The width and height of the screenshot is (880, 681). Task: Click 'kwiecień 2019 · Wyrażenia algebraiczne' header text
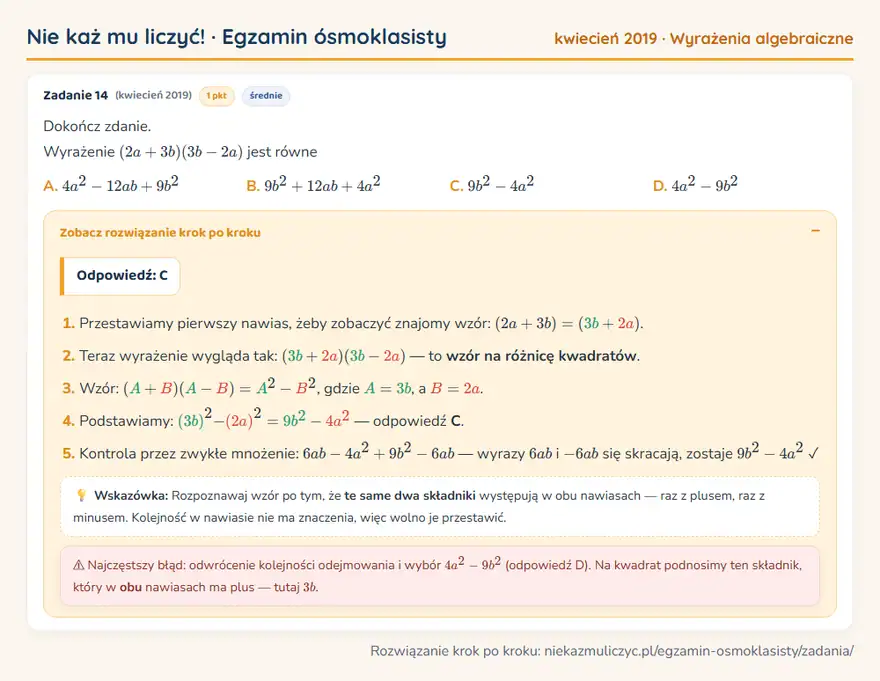point(704,38)
